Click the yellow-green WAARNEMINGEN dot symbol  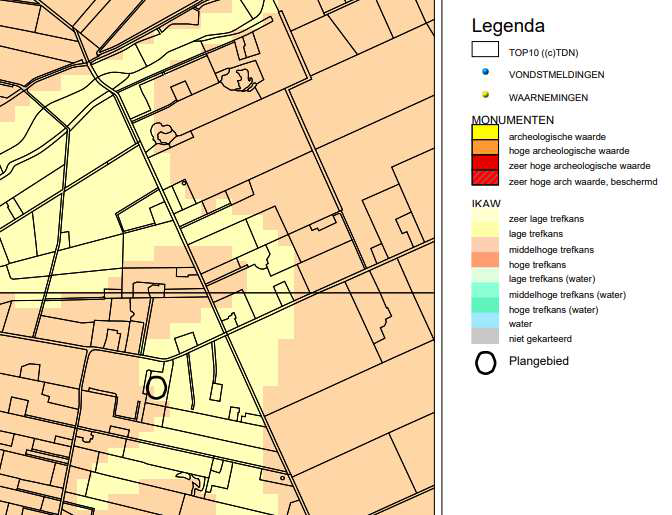(486, 95)
